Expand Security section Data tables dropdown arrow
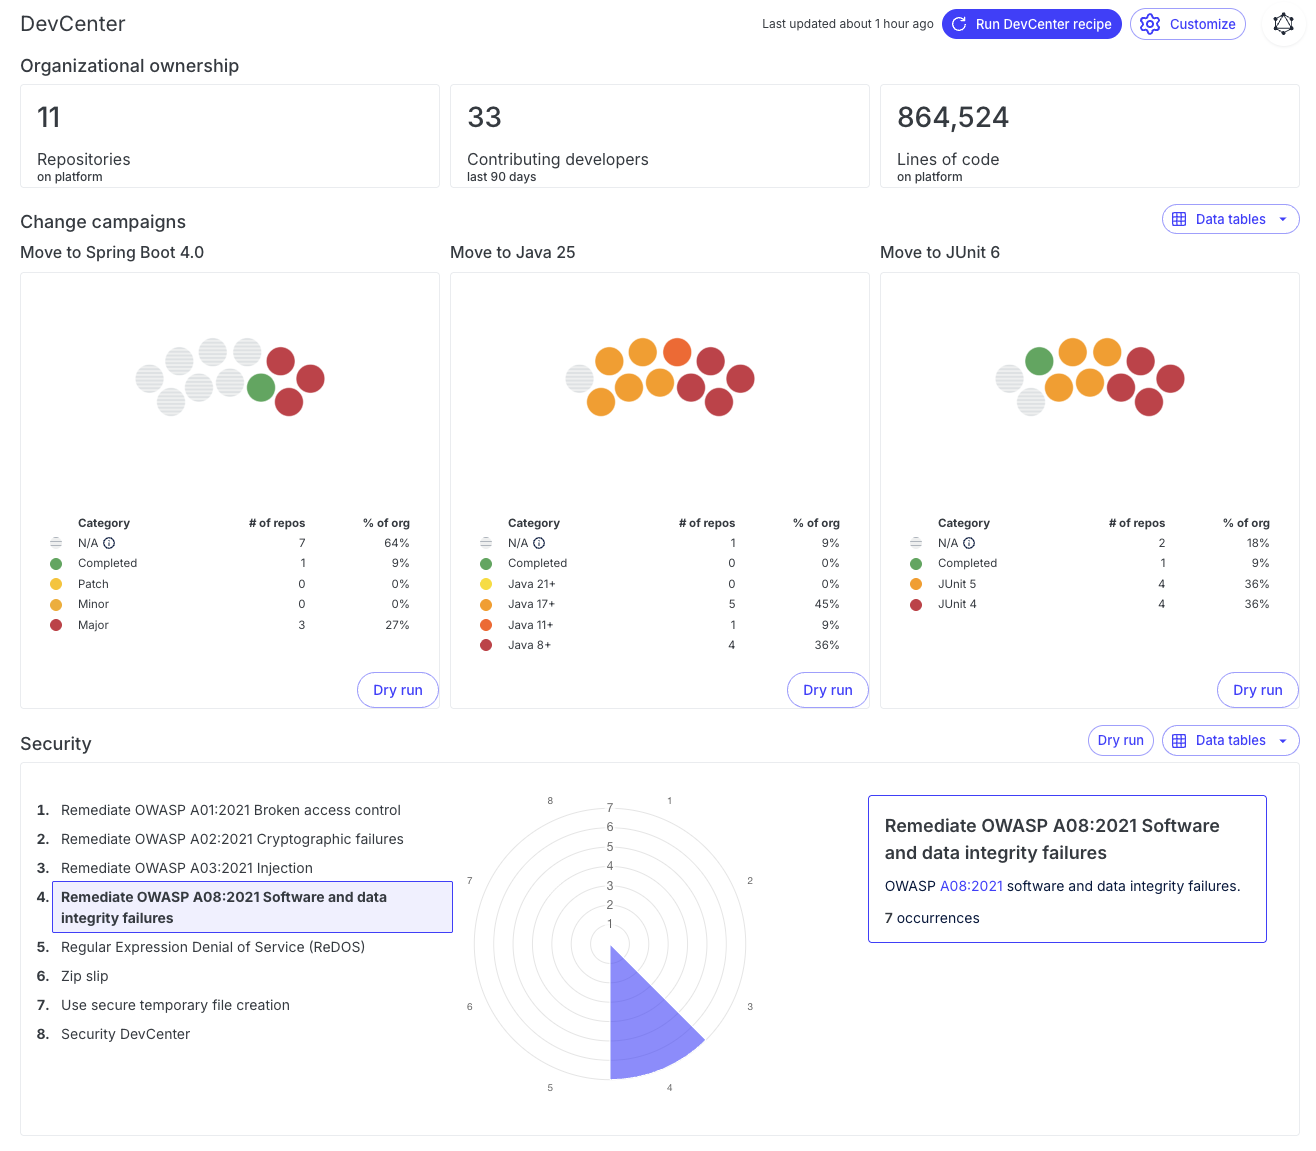1316x1151 pixels. tap(1283, 740)
